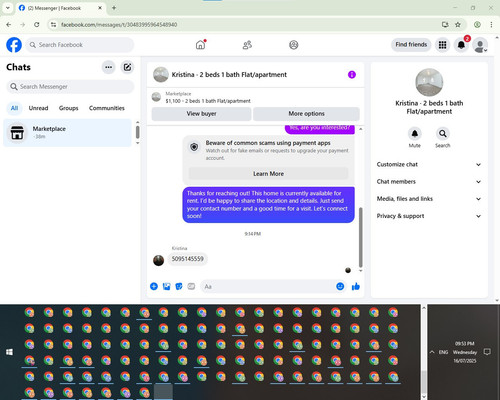Choose a sticker icon in composer

[179, 286]
